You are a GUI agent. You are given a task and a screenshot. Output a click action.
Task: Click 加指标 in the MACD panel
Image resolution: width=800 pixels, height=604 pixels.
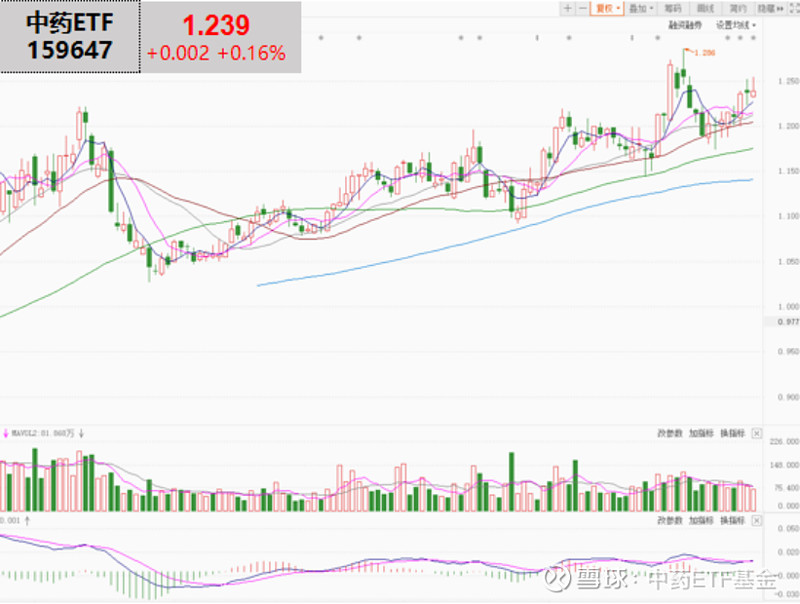tap(701, 520)
